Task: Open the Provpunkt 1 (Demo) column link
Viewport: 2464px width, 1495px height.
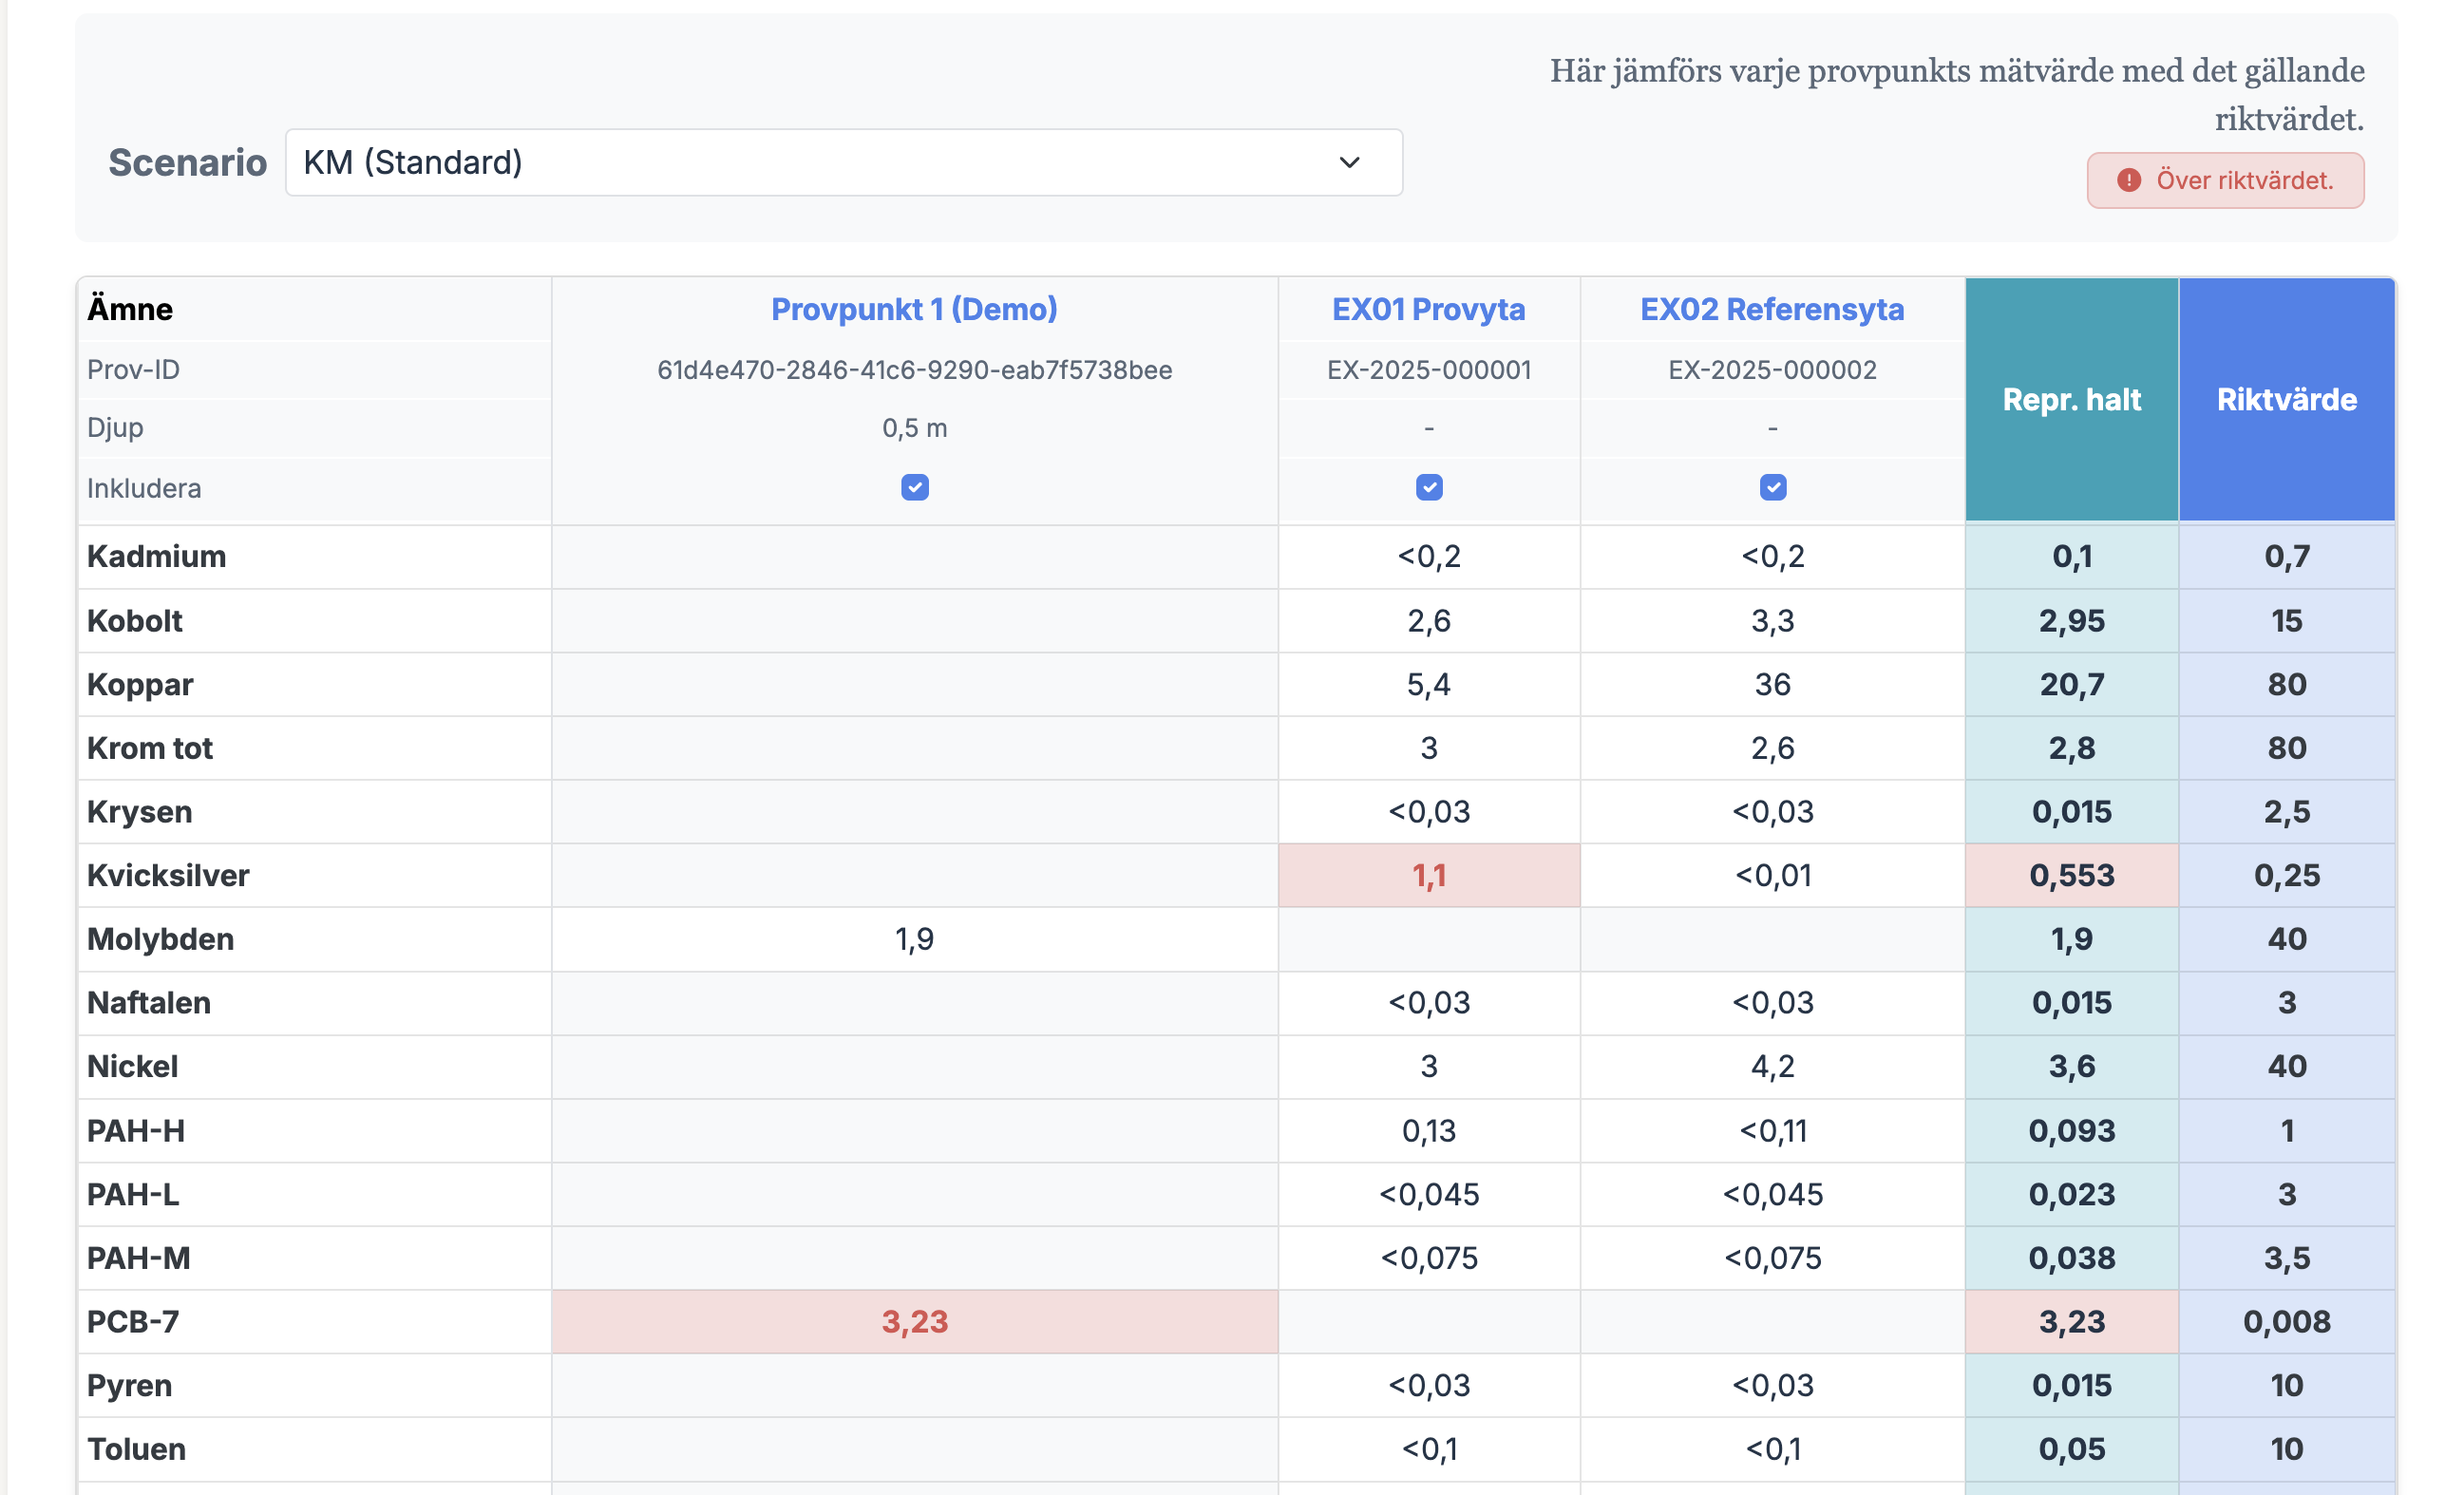Action: [913, 309]
